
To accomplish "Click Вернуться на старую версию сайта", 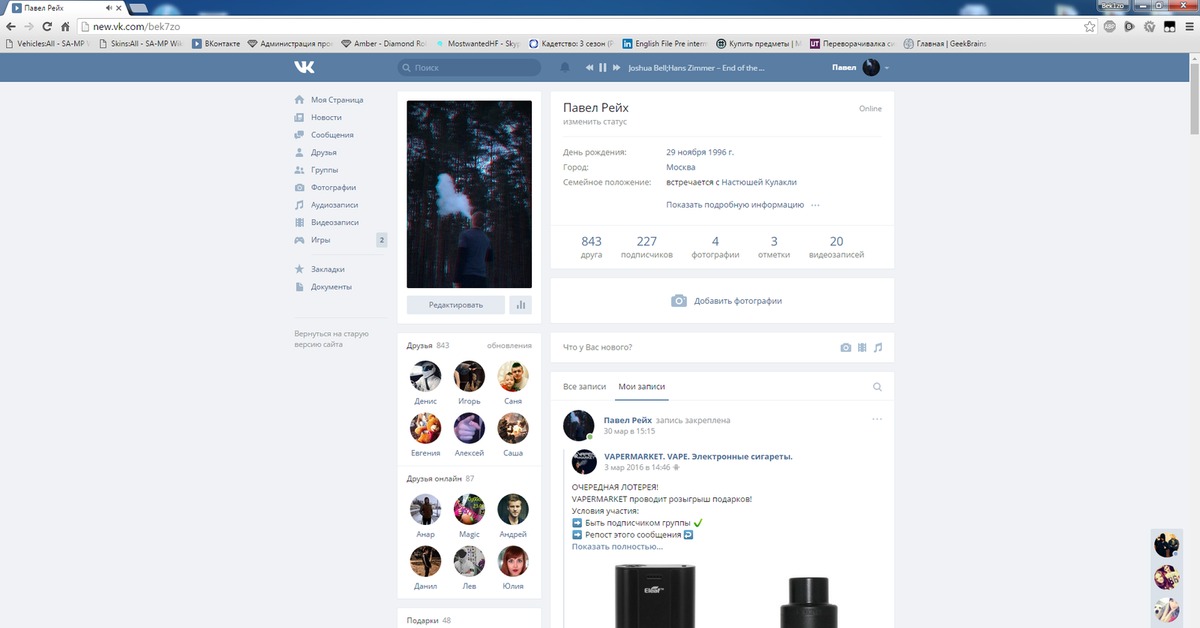I will point(332,339).
